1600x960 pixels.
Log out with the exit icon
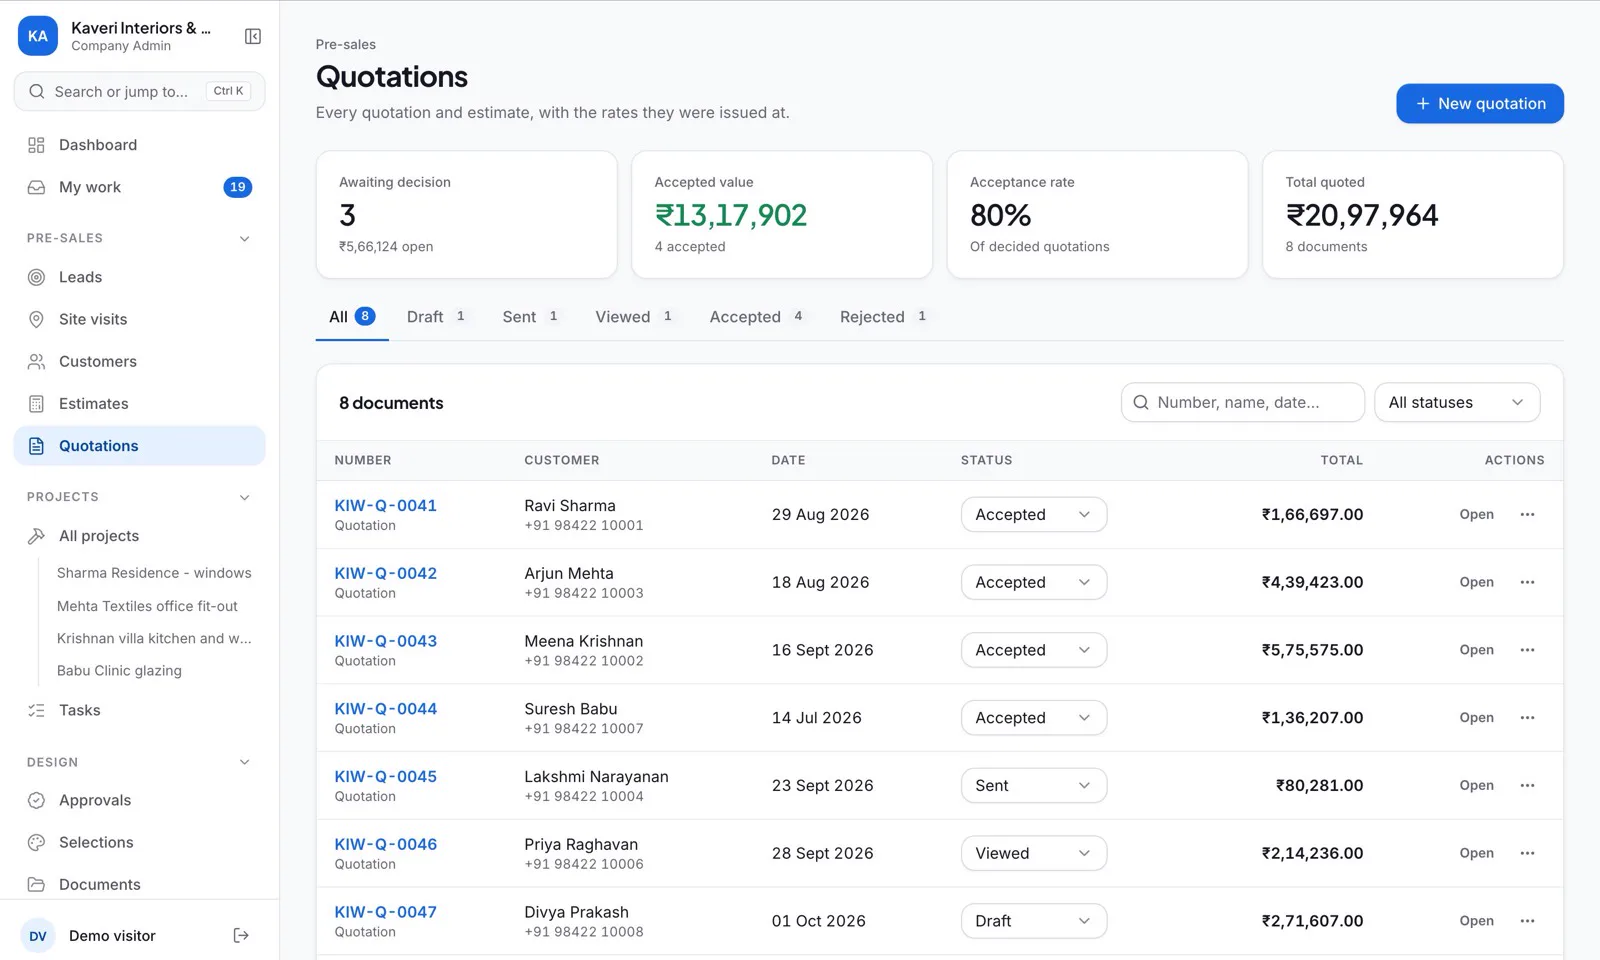pos(241,936)
